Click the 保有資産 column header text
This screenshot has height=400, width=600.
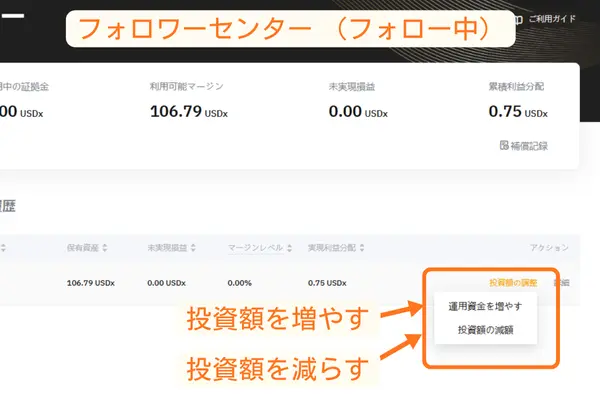[x=82, y=248]
